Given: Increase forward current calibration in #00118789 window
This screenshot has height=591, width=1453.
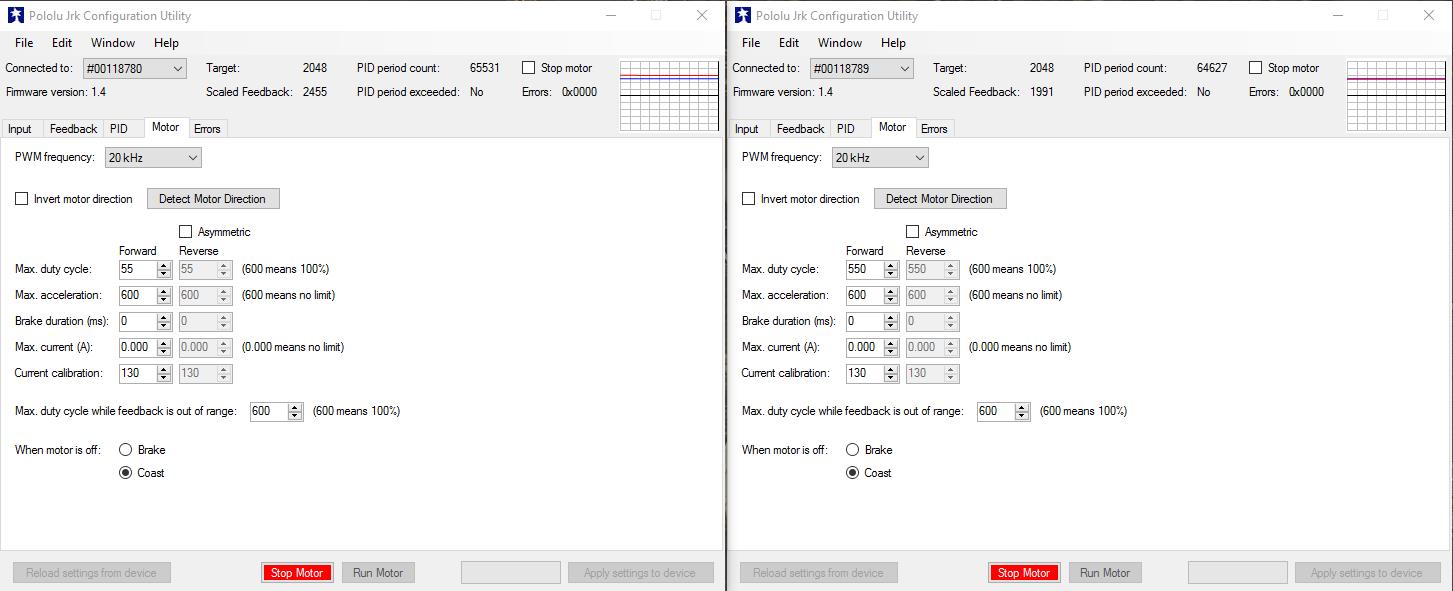Looking at the screenshot, I should pos(891,369).
